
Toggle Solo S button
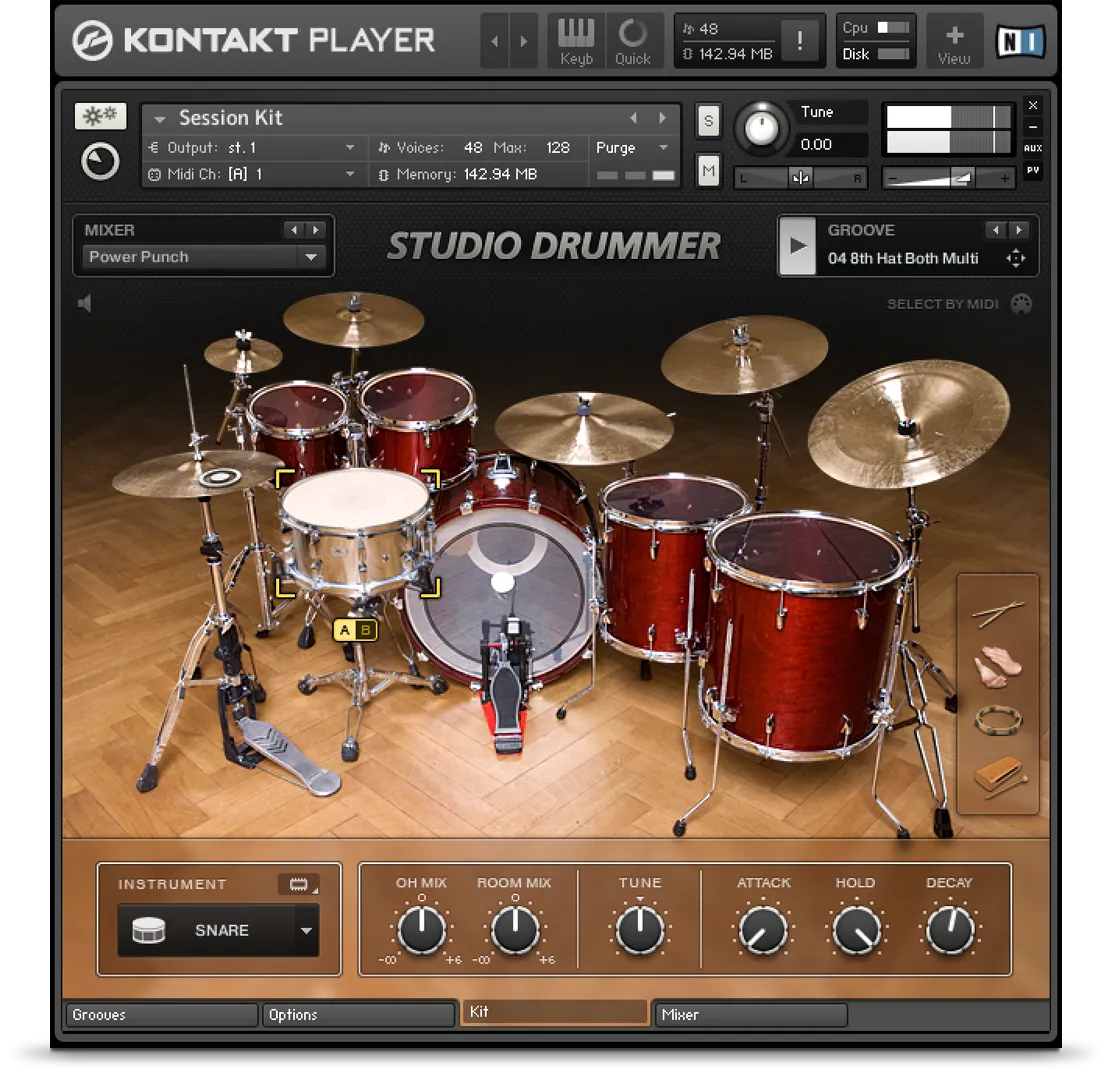tap(708, 121)
